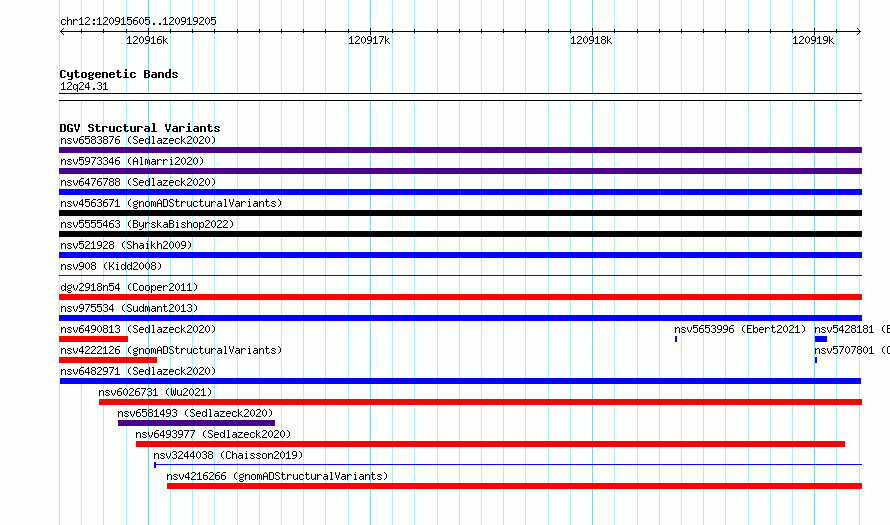
Task: Select the nsv6476788 blue variant bar
Action: click(x=460, y=192)
